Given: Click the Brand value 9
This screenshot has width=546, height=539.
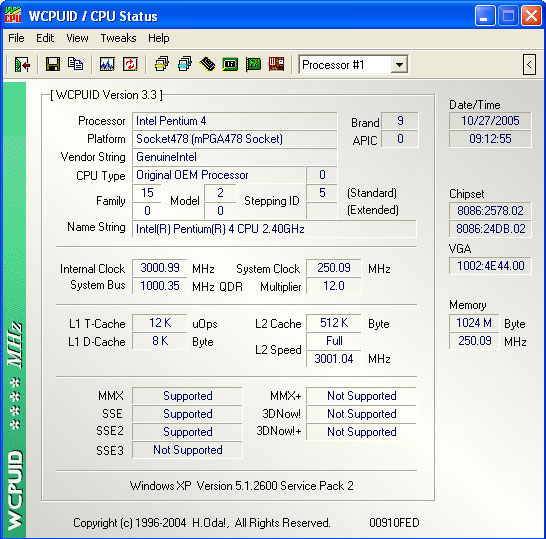Looking at the screenshot, I should click(400, 121).
